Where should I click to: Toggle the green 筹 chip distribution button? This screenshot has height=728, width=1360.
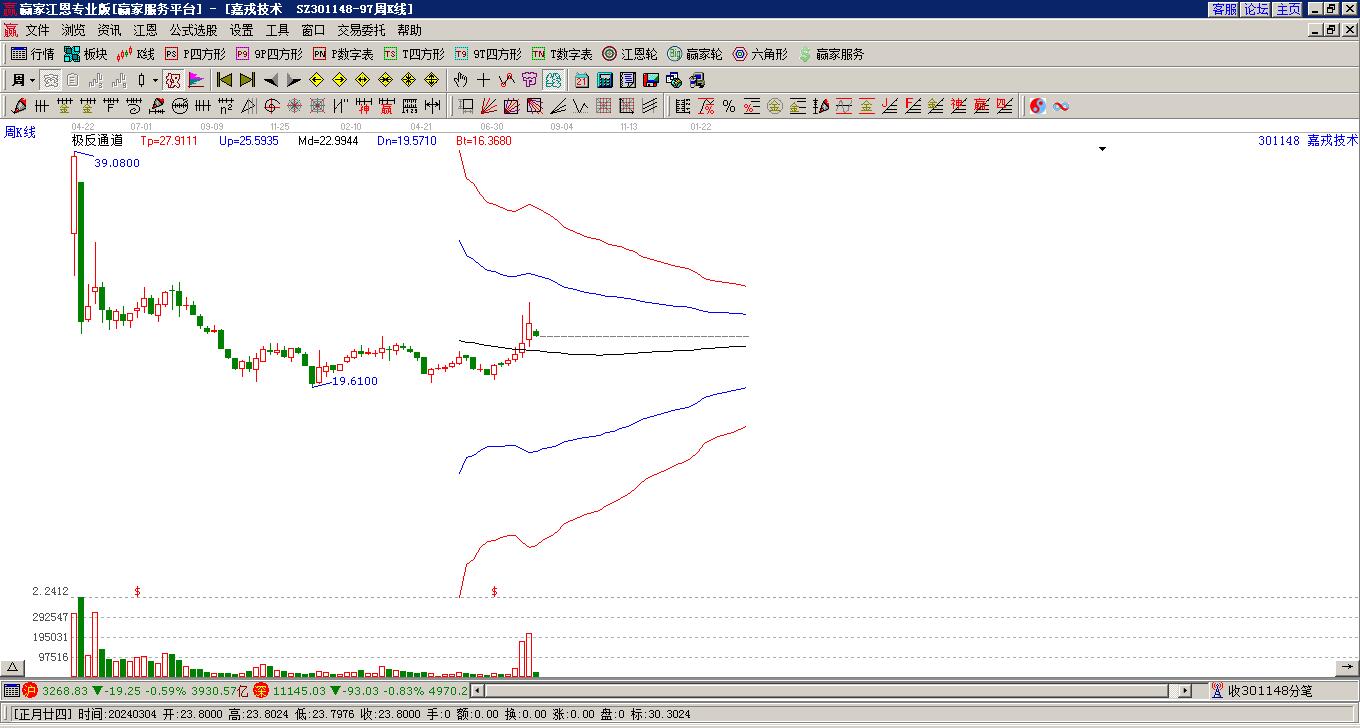point(554,80)
